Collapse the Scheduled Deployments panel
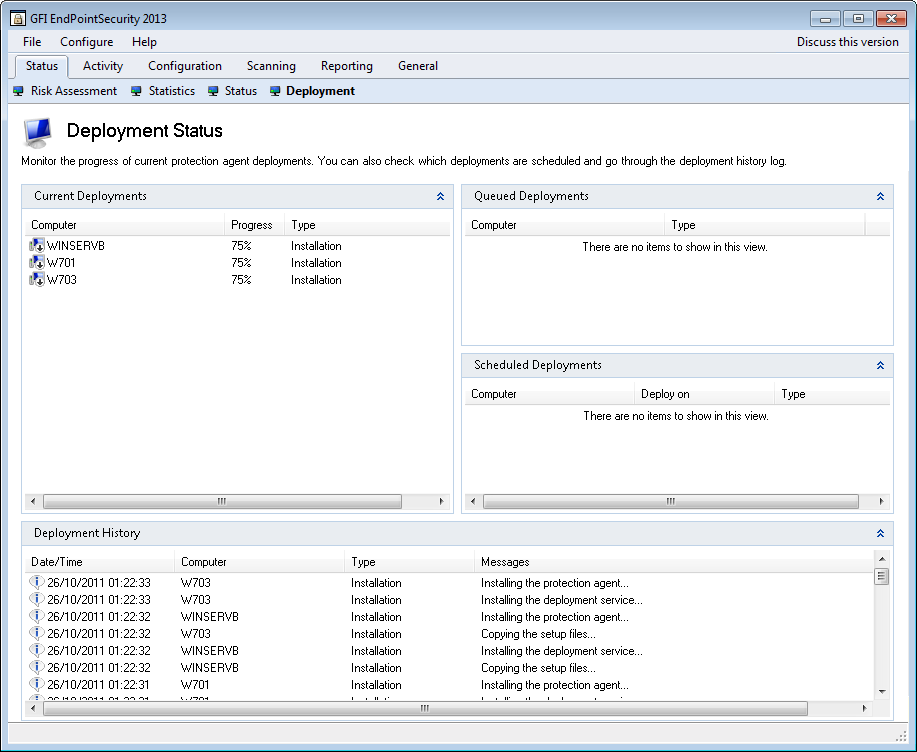Viewport: 917px width, 752px height. 880,366
